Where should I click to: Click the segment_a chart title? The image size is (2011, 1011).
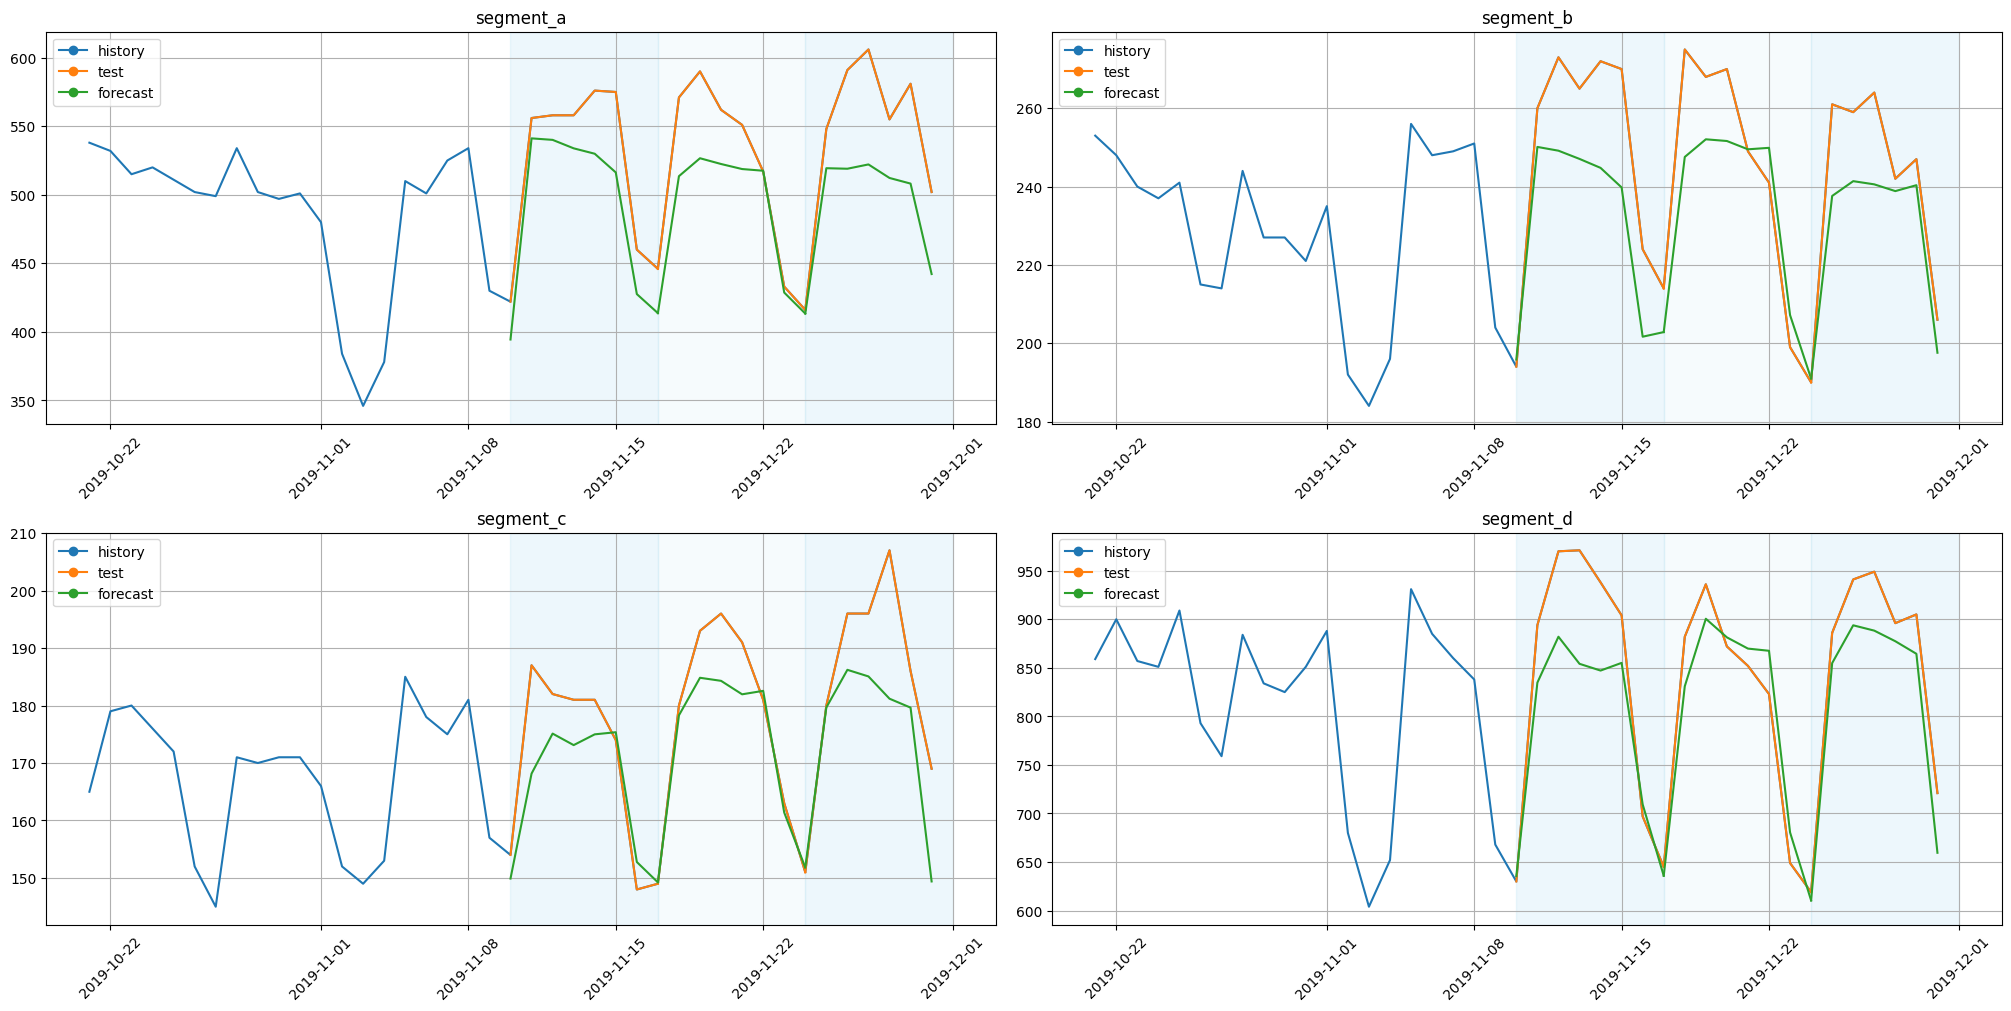click(x=521, y=18)
